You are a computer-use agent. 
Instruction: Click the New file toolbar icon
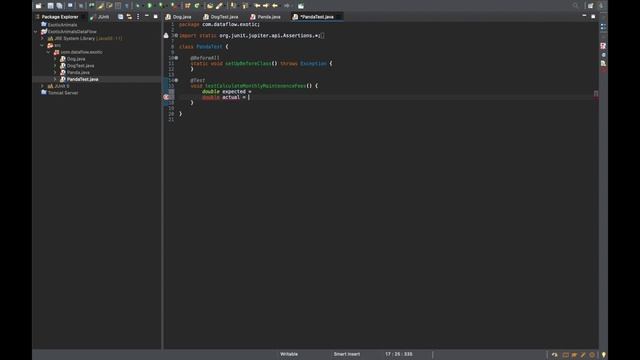pyautogui.click(x=38, y=6)
